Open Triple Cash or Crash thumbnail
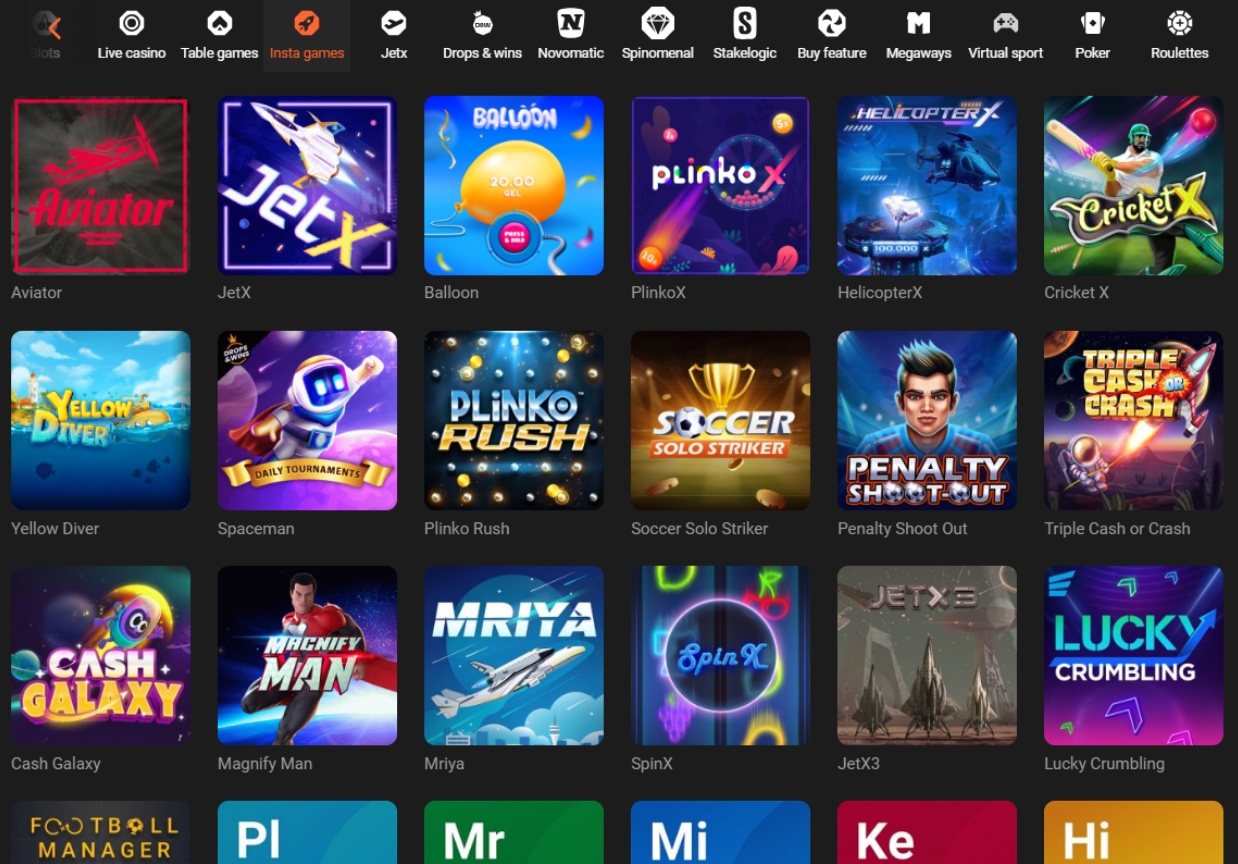 pos(1133,420)
